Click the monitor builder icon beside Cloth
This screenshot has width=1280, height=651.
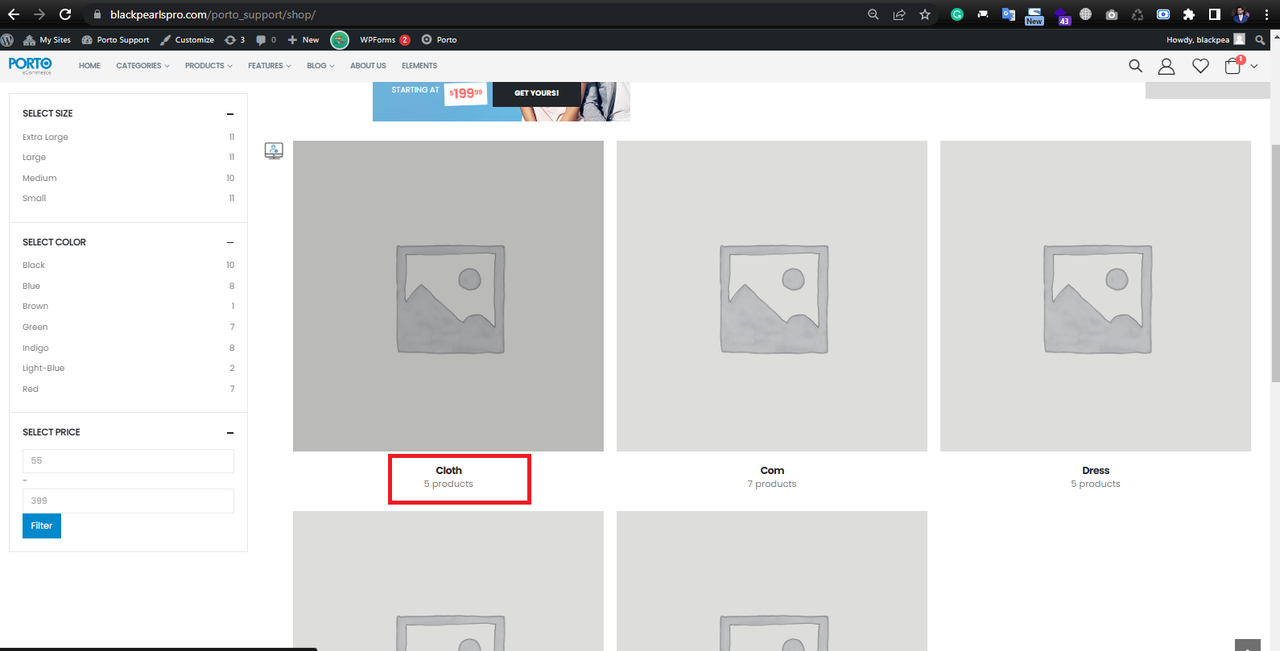pos(274,150)
